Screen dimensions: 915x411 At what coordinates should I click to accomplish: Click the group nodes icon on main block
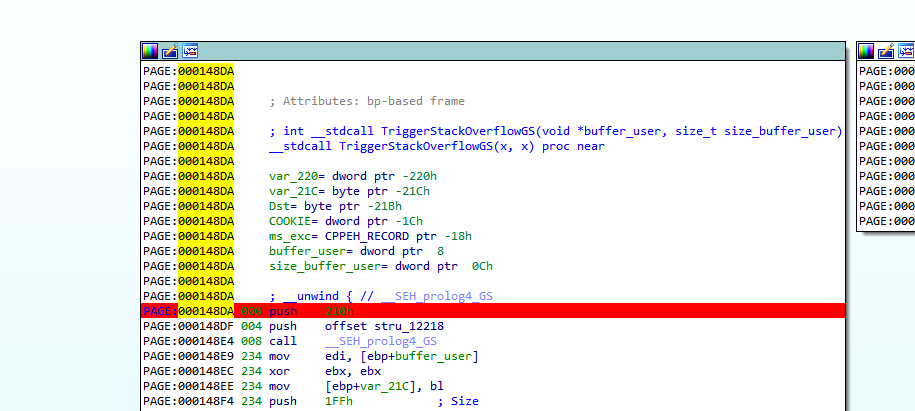tap(190, 51)
